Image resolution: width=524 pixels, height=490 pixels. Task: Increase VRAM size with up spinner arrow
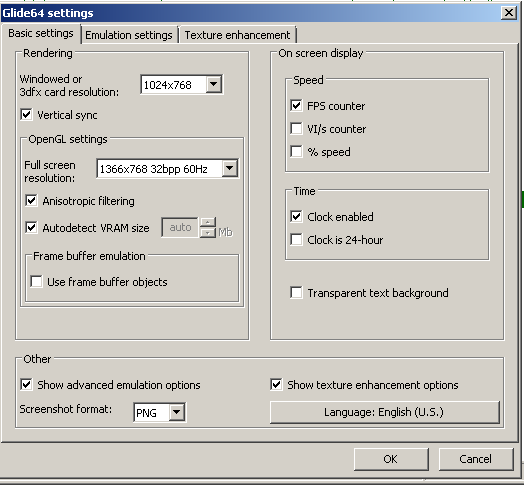click(208, 222)
